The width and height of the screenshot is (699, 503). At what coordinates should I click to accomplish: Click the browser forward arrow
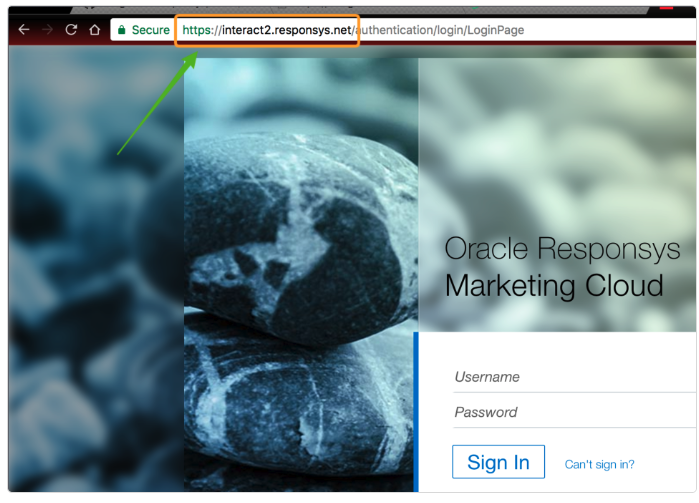(x=47, y=30)
